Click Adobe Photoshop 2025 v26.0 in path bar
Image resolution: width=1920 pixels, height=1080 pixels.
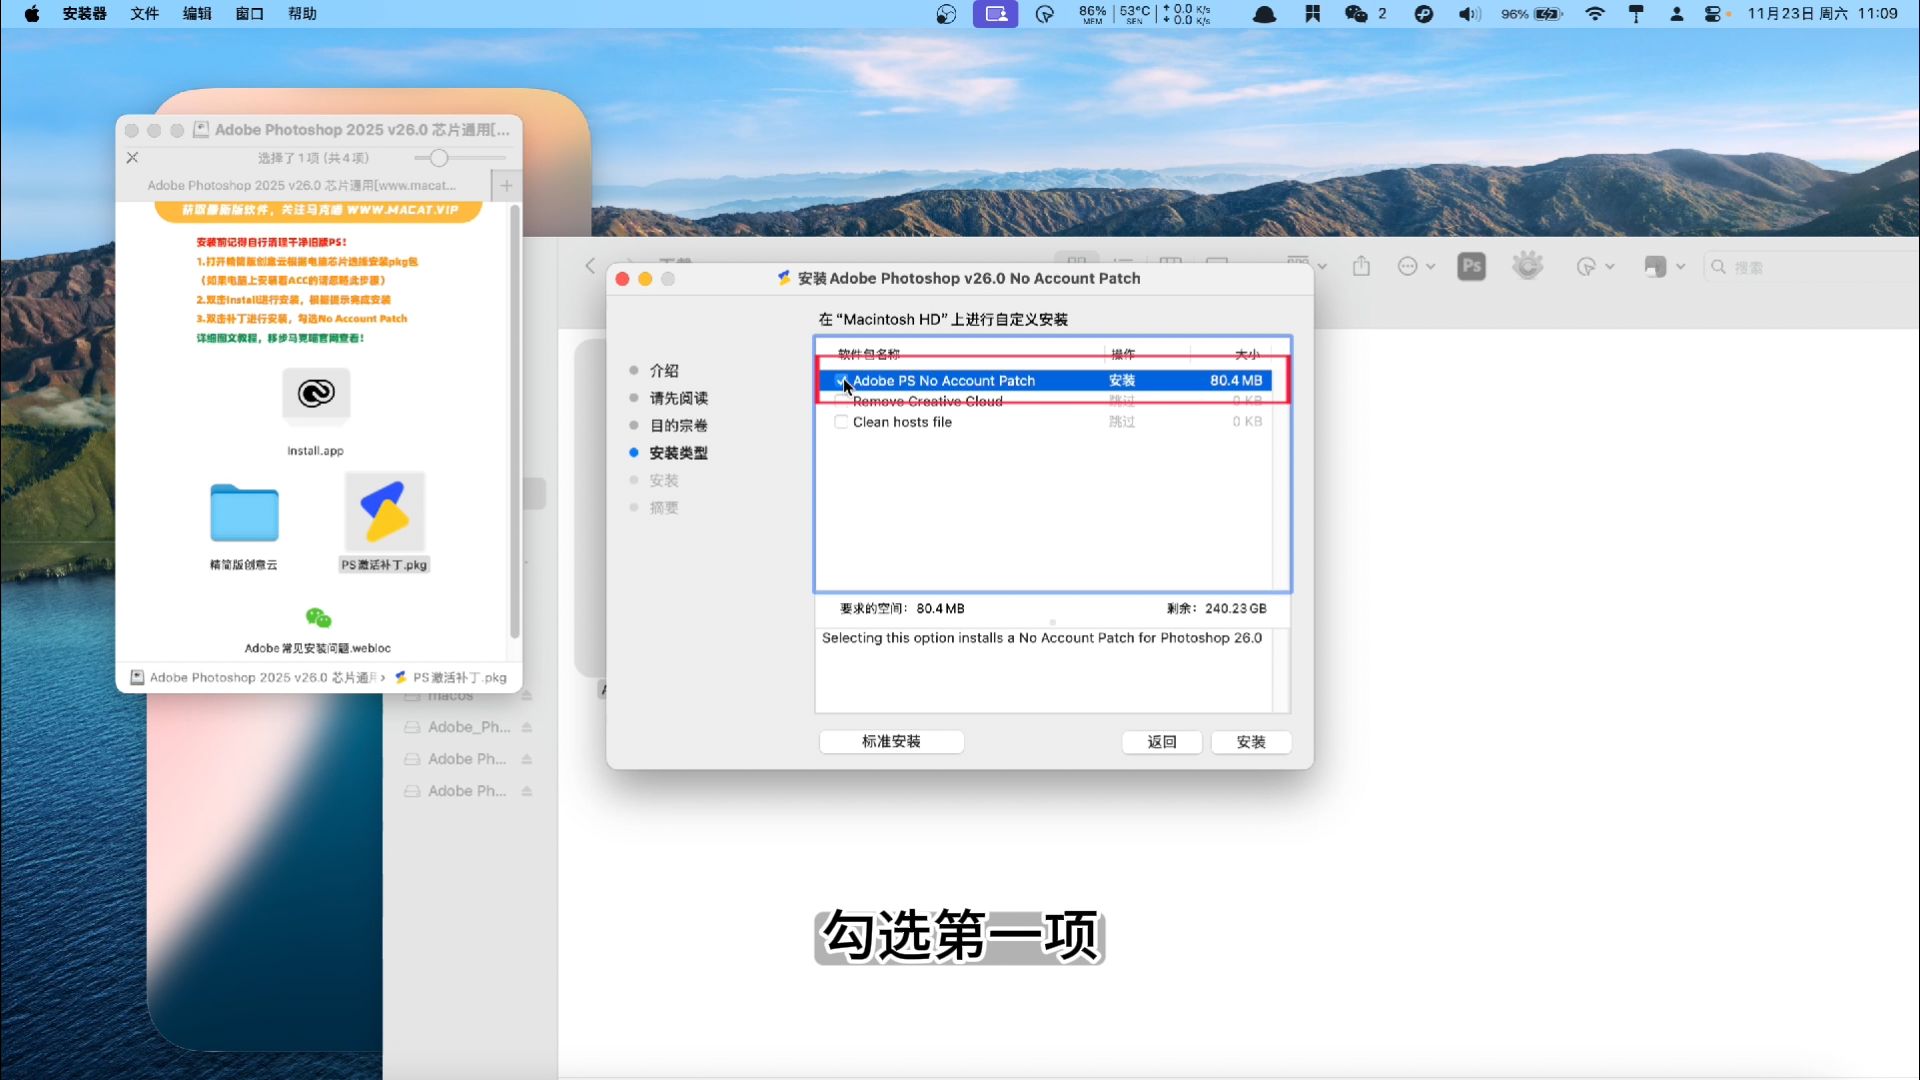click(x=254, y=677)
